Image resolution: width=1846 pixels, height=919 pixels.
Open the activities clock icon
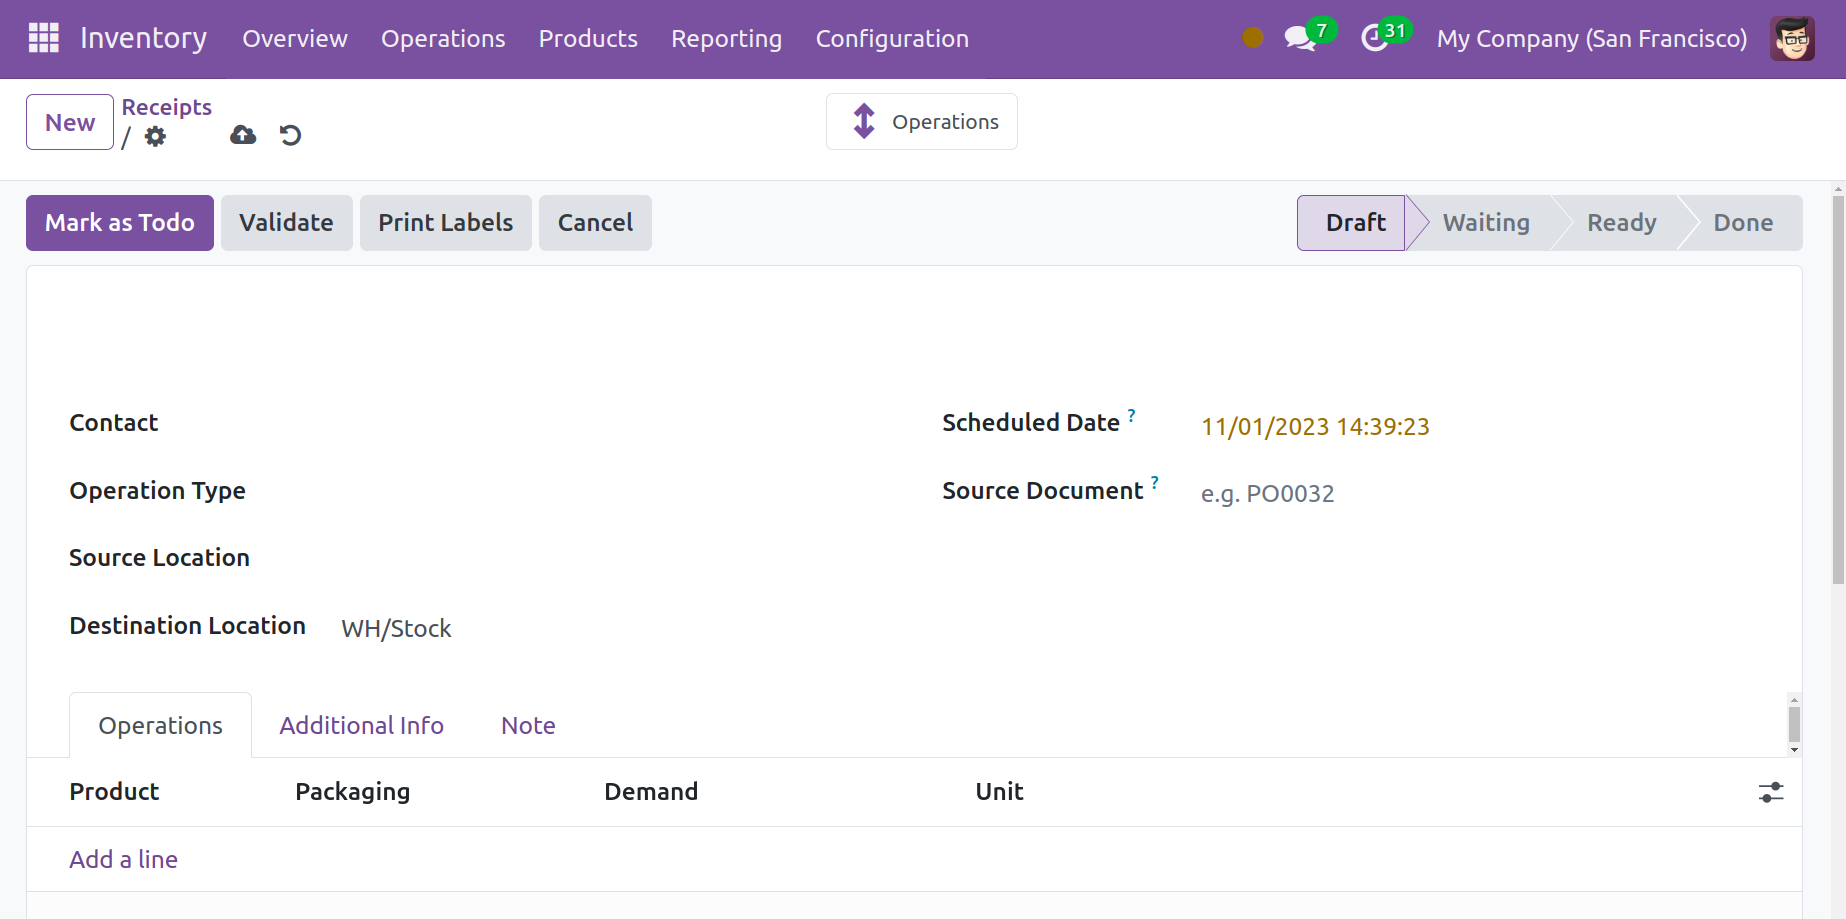pos(1375,39)
